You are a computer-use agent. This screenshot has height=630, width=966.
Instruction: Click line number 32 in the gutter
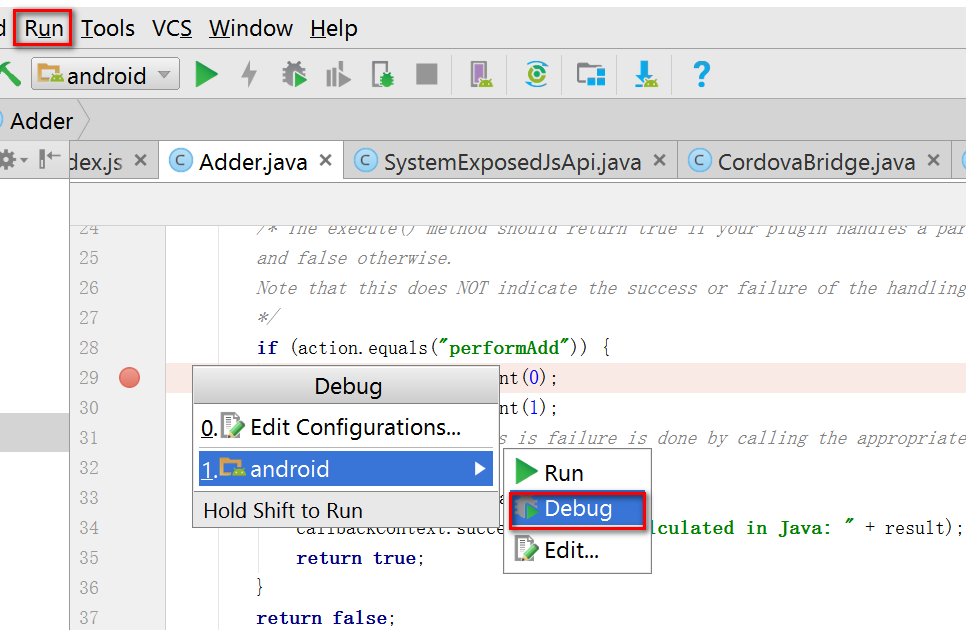[89, 467]
